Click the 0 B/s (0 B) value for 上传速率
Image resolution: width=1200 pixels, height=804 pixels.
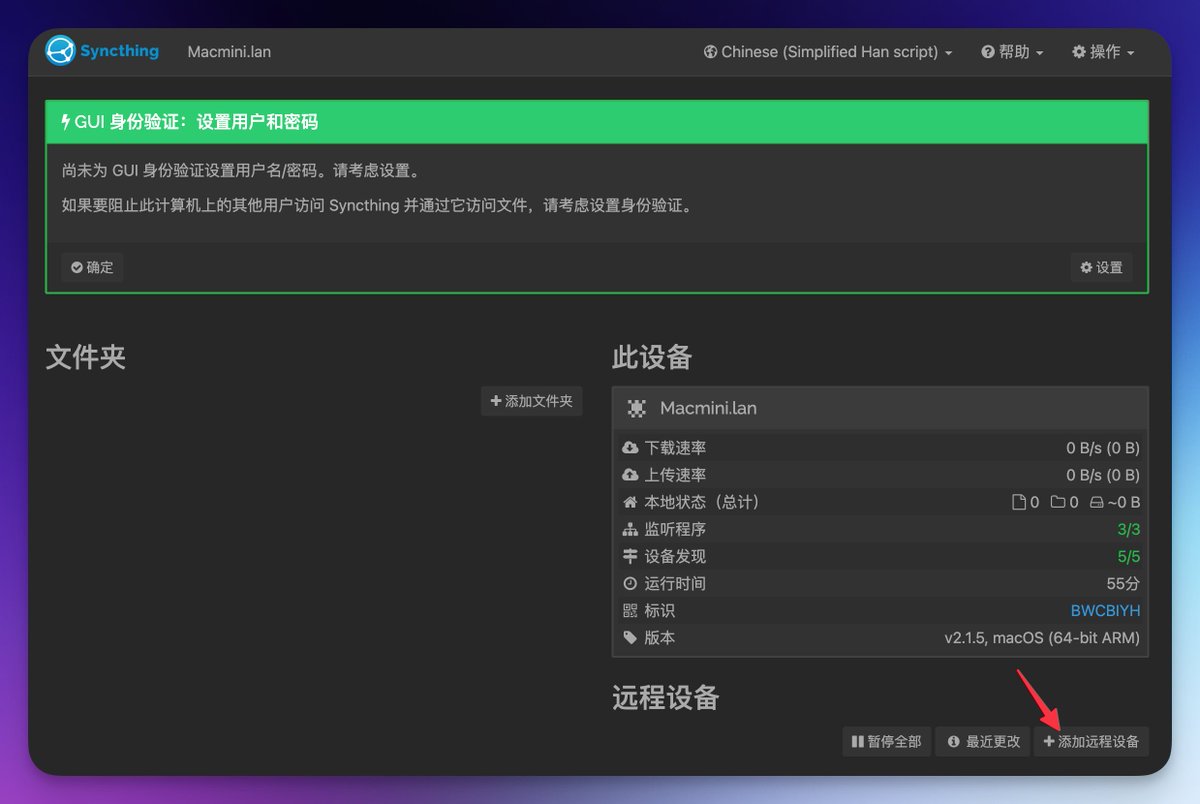(1103, 475)
